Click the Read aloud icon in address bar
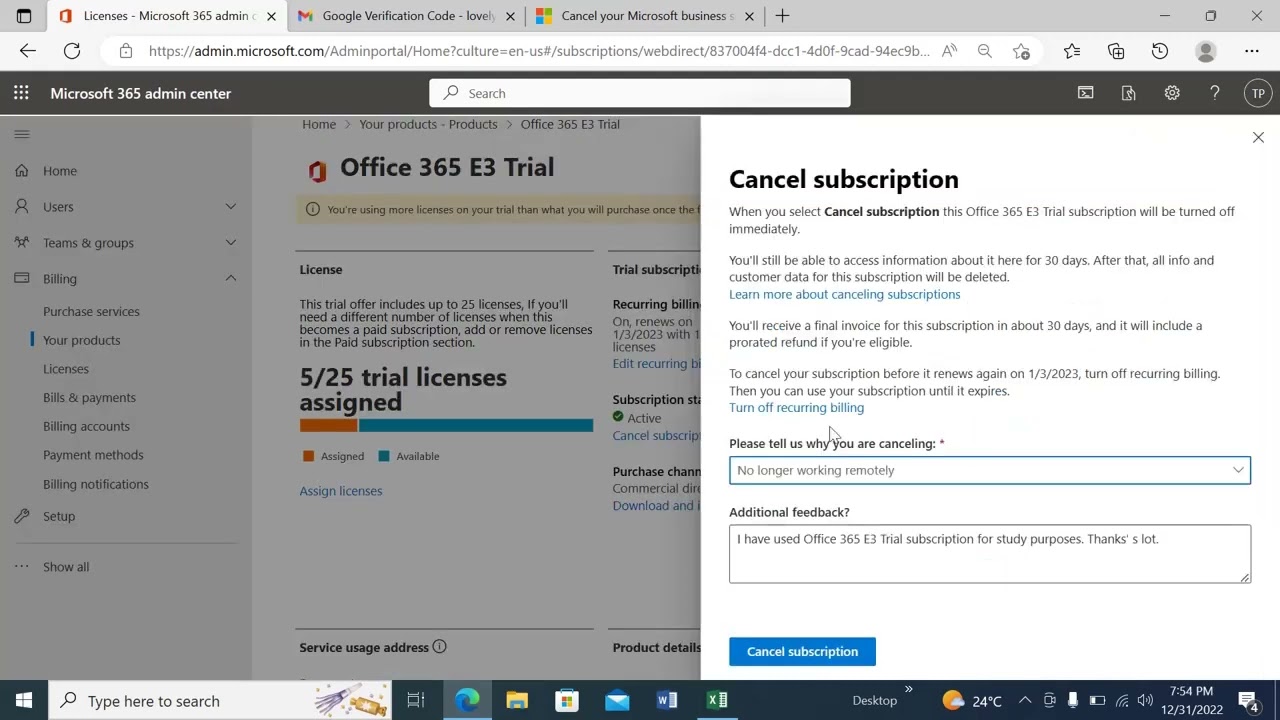The height and width of the screenshot is (720, 1280). pyautogui.click(x=949, y=51)
